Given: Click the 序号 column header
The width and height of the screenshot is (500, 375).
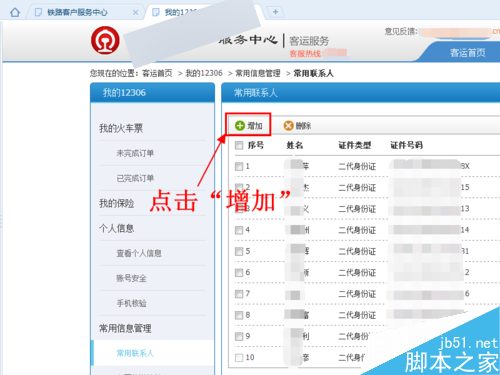Looking at the screenshot, I should pos(256,145).
